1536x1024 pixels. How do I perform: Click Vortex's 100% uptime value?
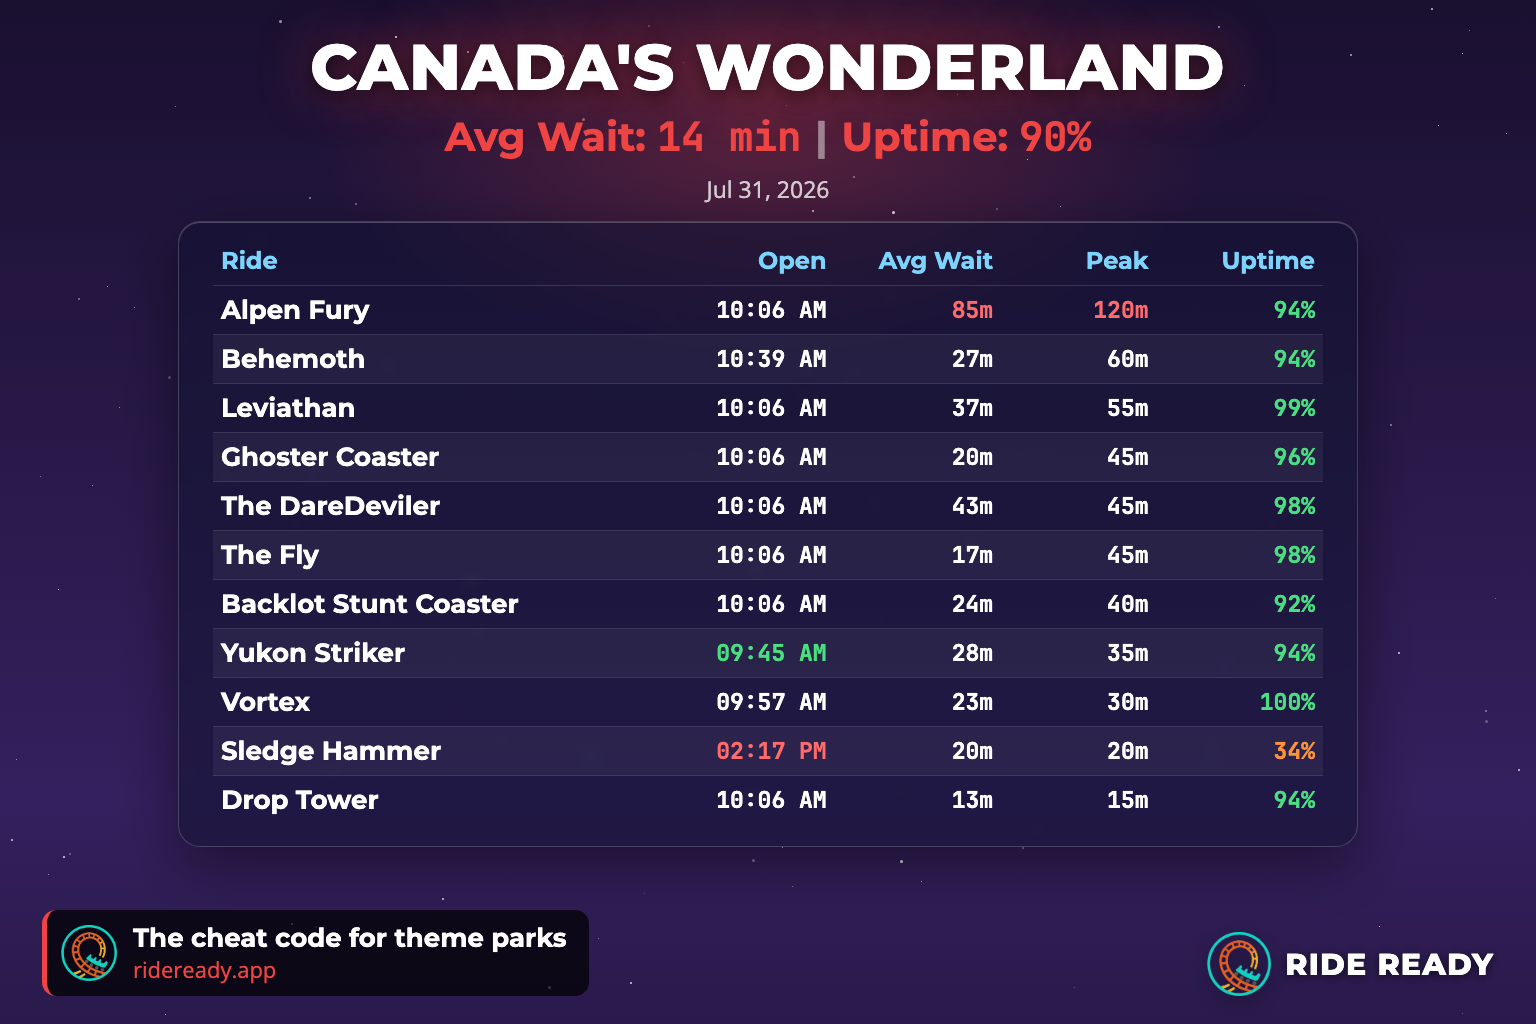coord(1287,702)
